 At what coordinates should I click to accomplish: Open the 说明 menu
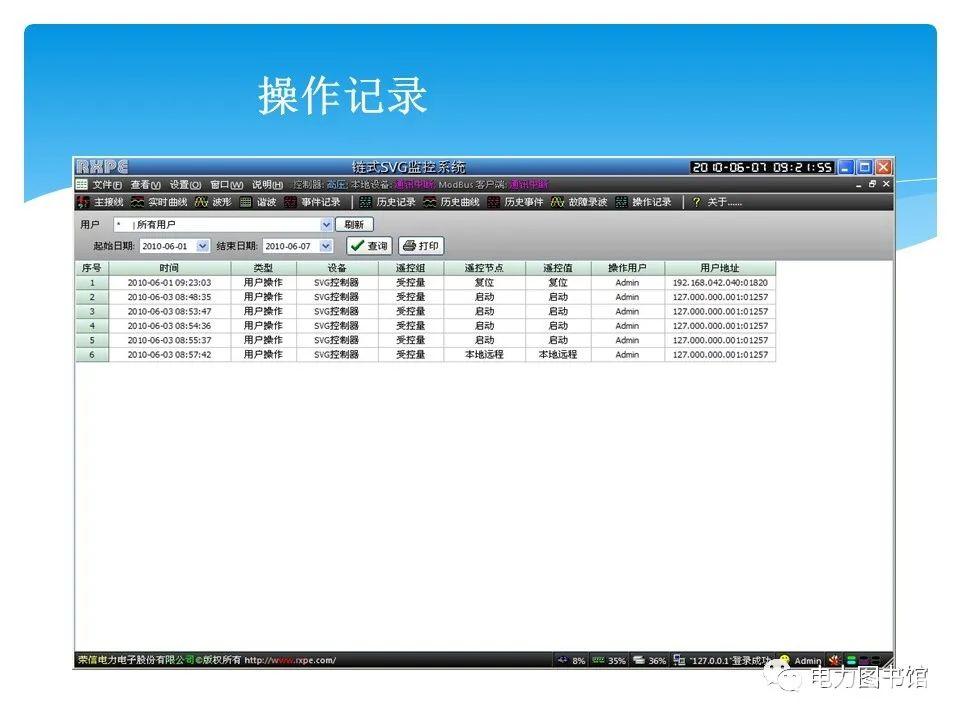267,184
